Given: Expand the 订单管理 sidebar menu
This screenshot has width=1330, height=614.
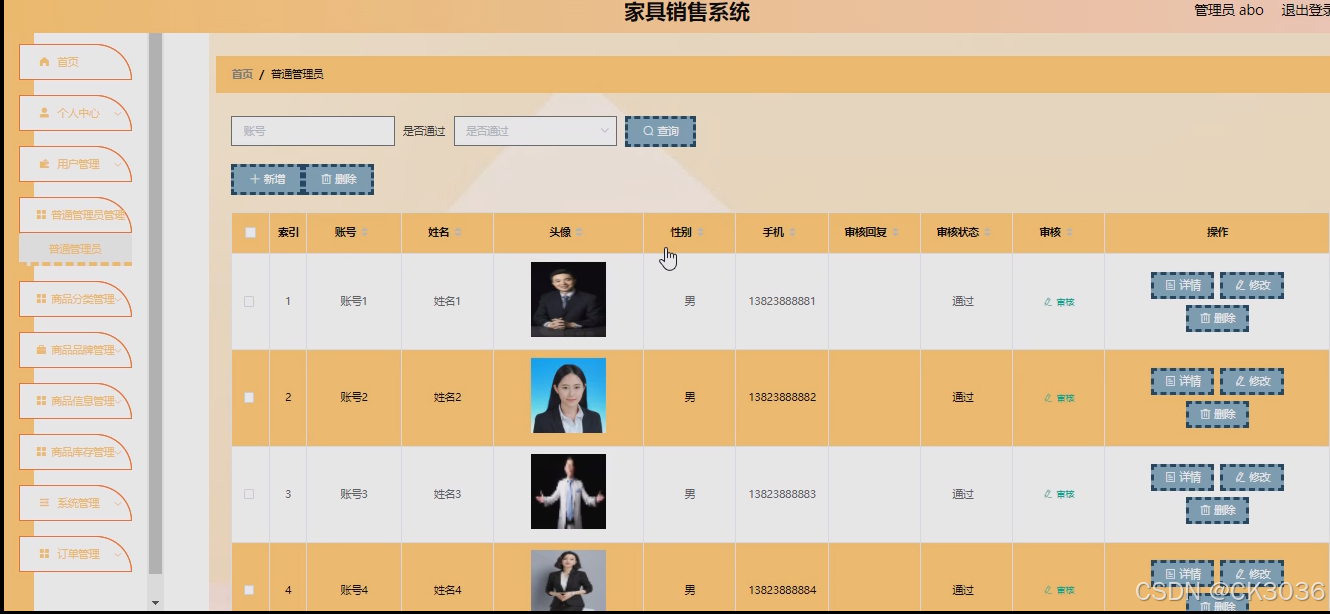Looking at the screenshot, I should 75,554.
